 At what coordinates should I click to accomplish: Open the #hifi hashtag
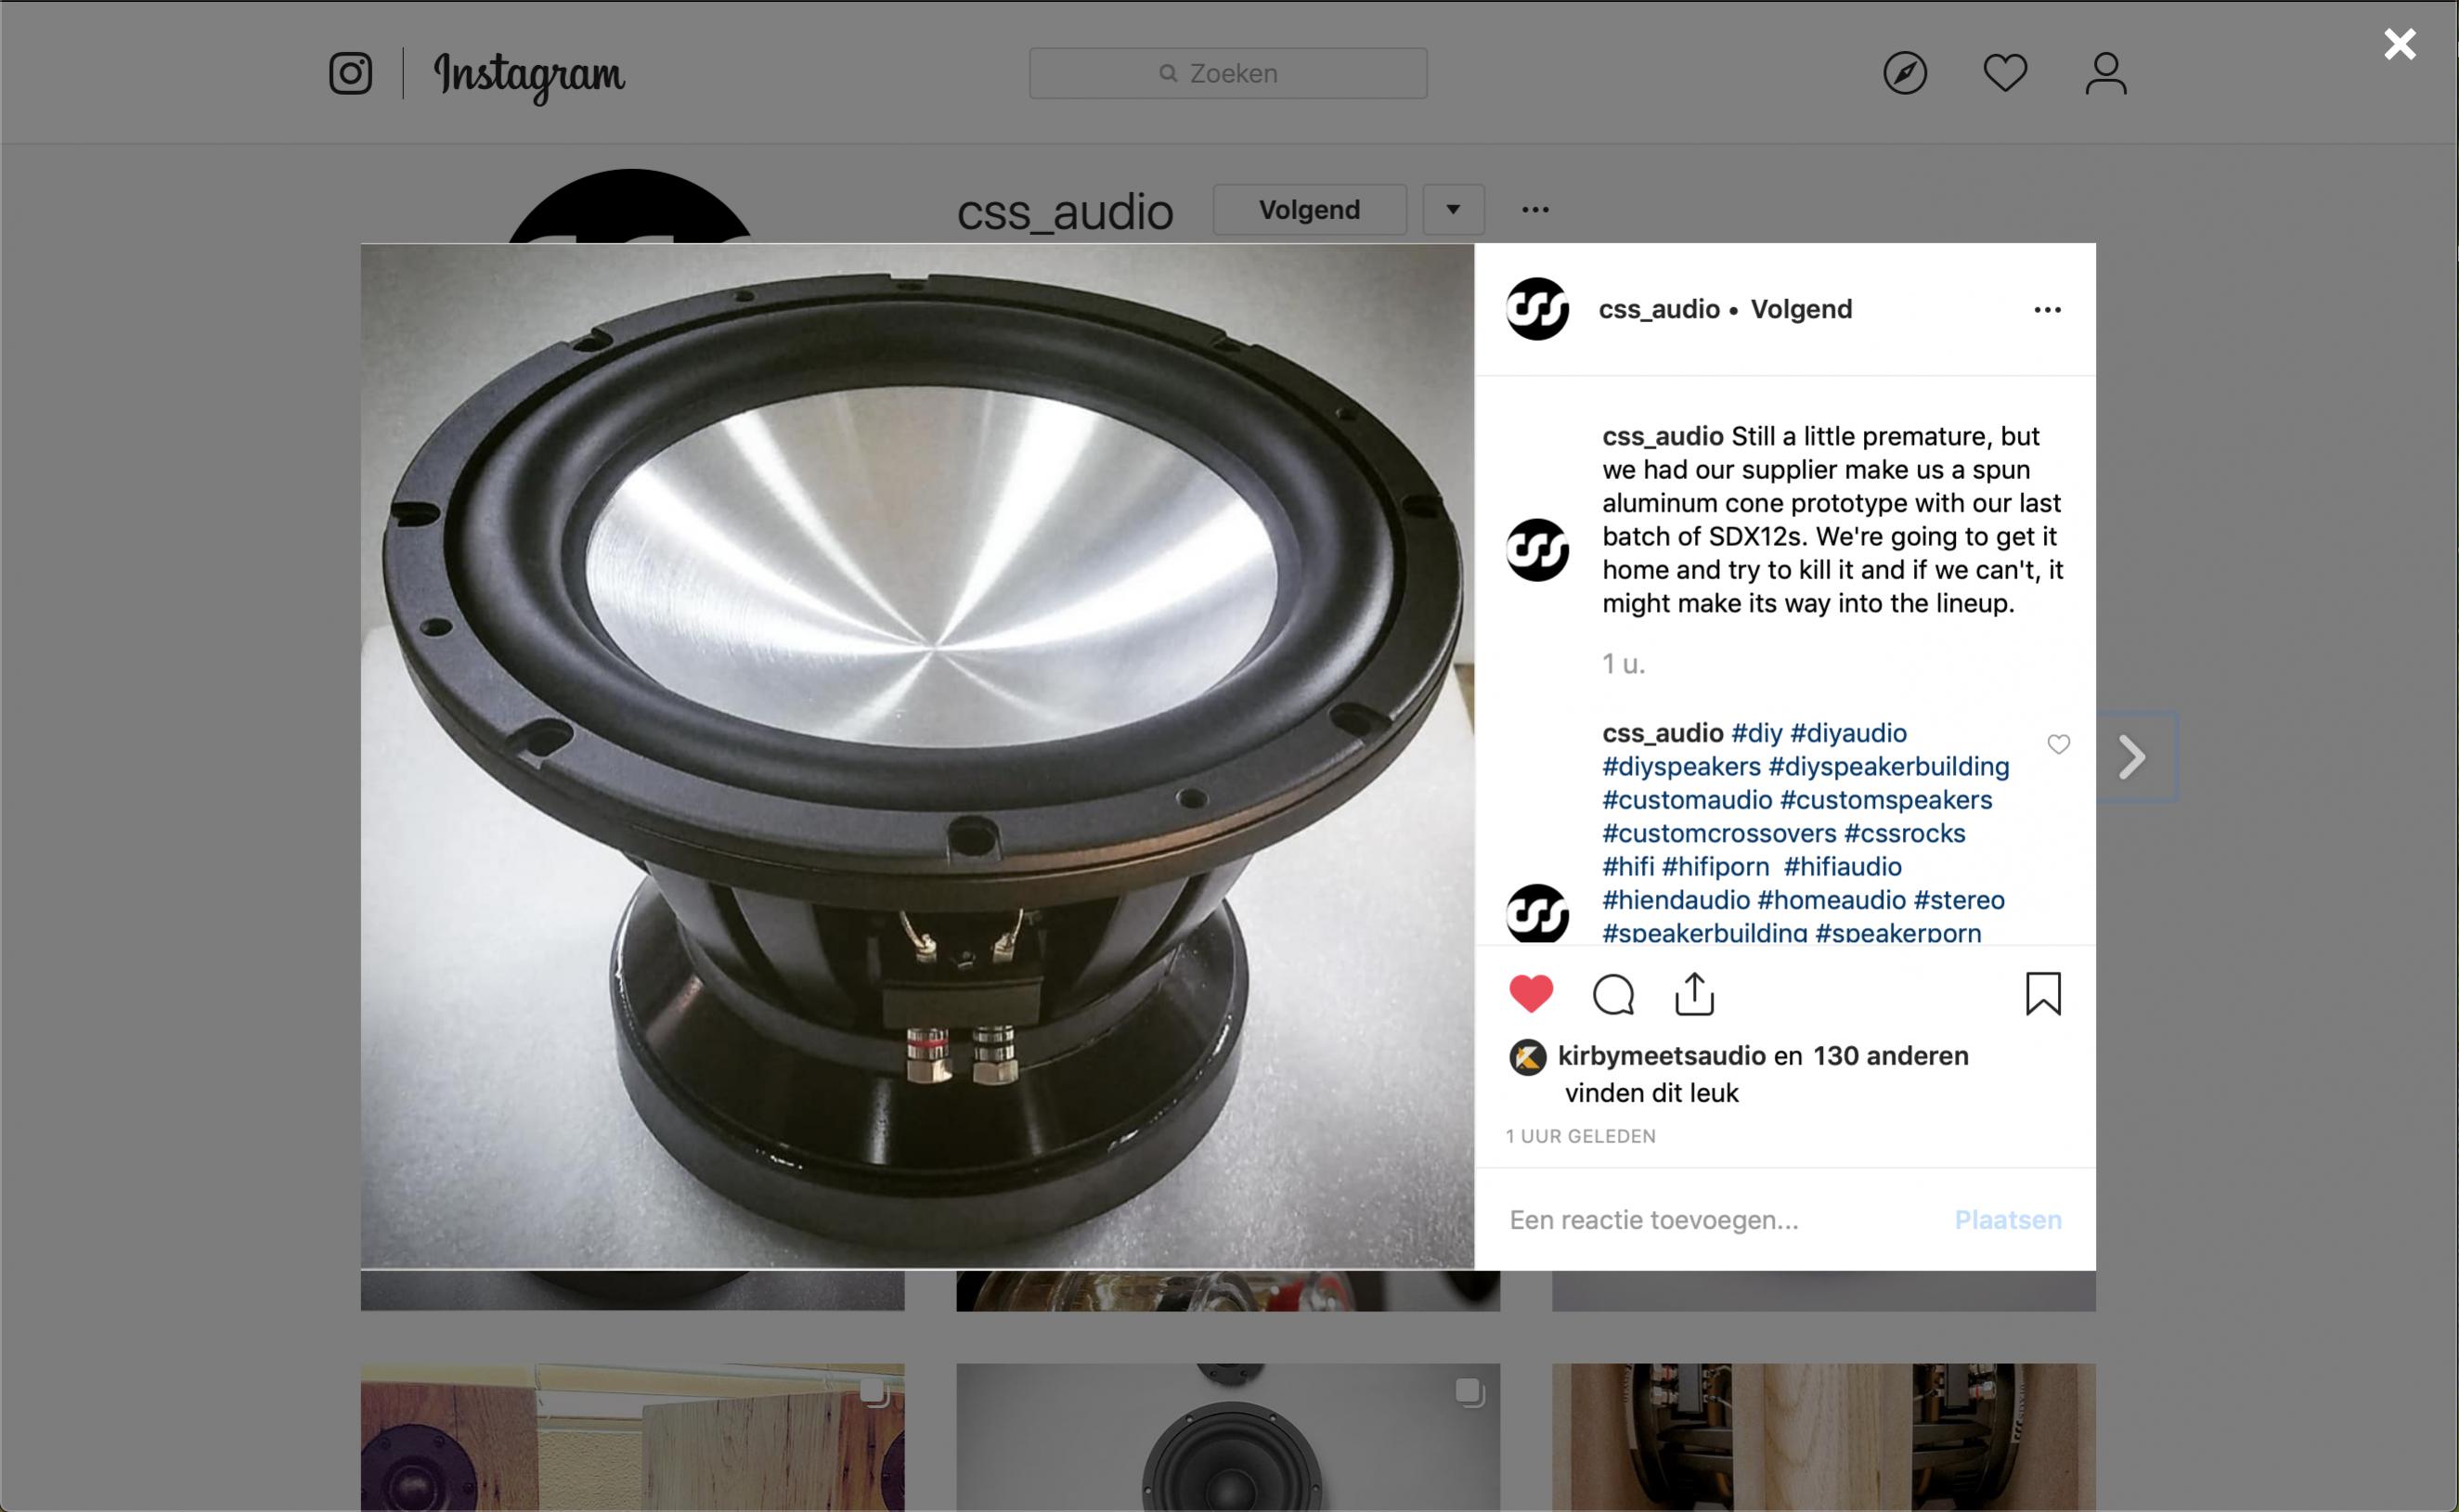(1628, 866)
